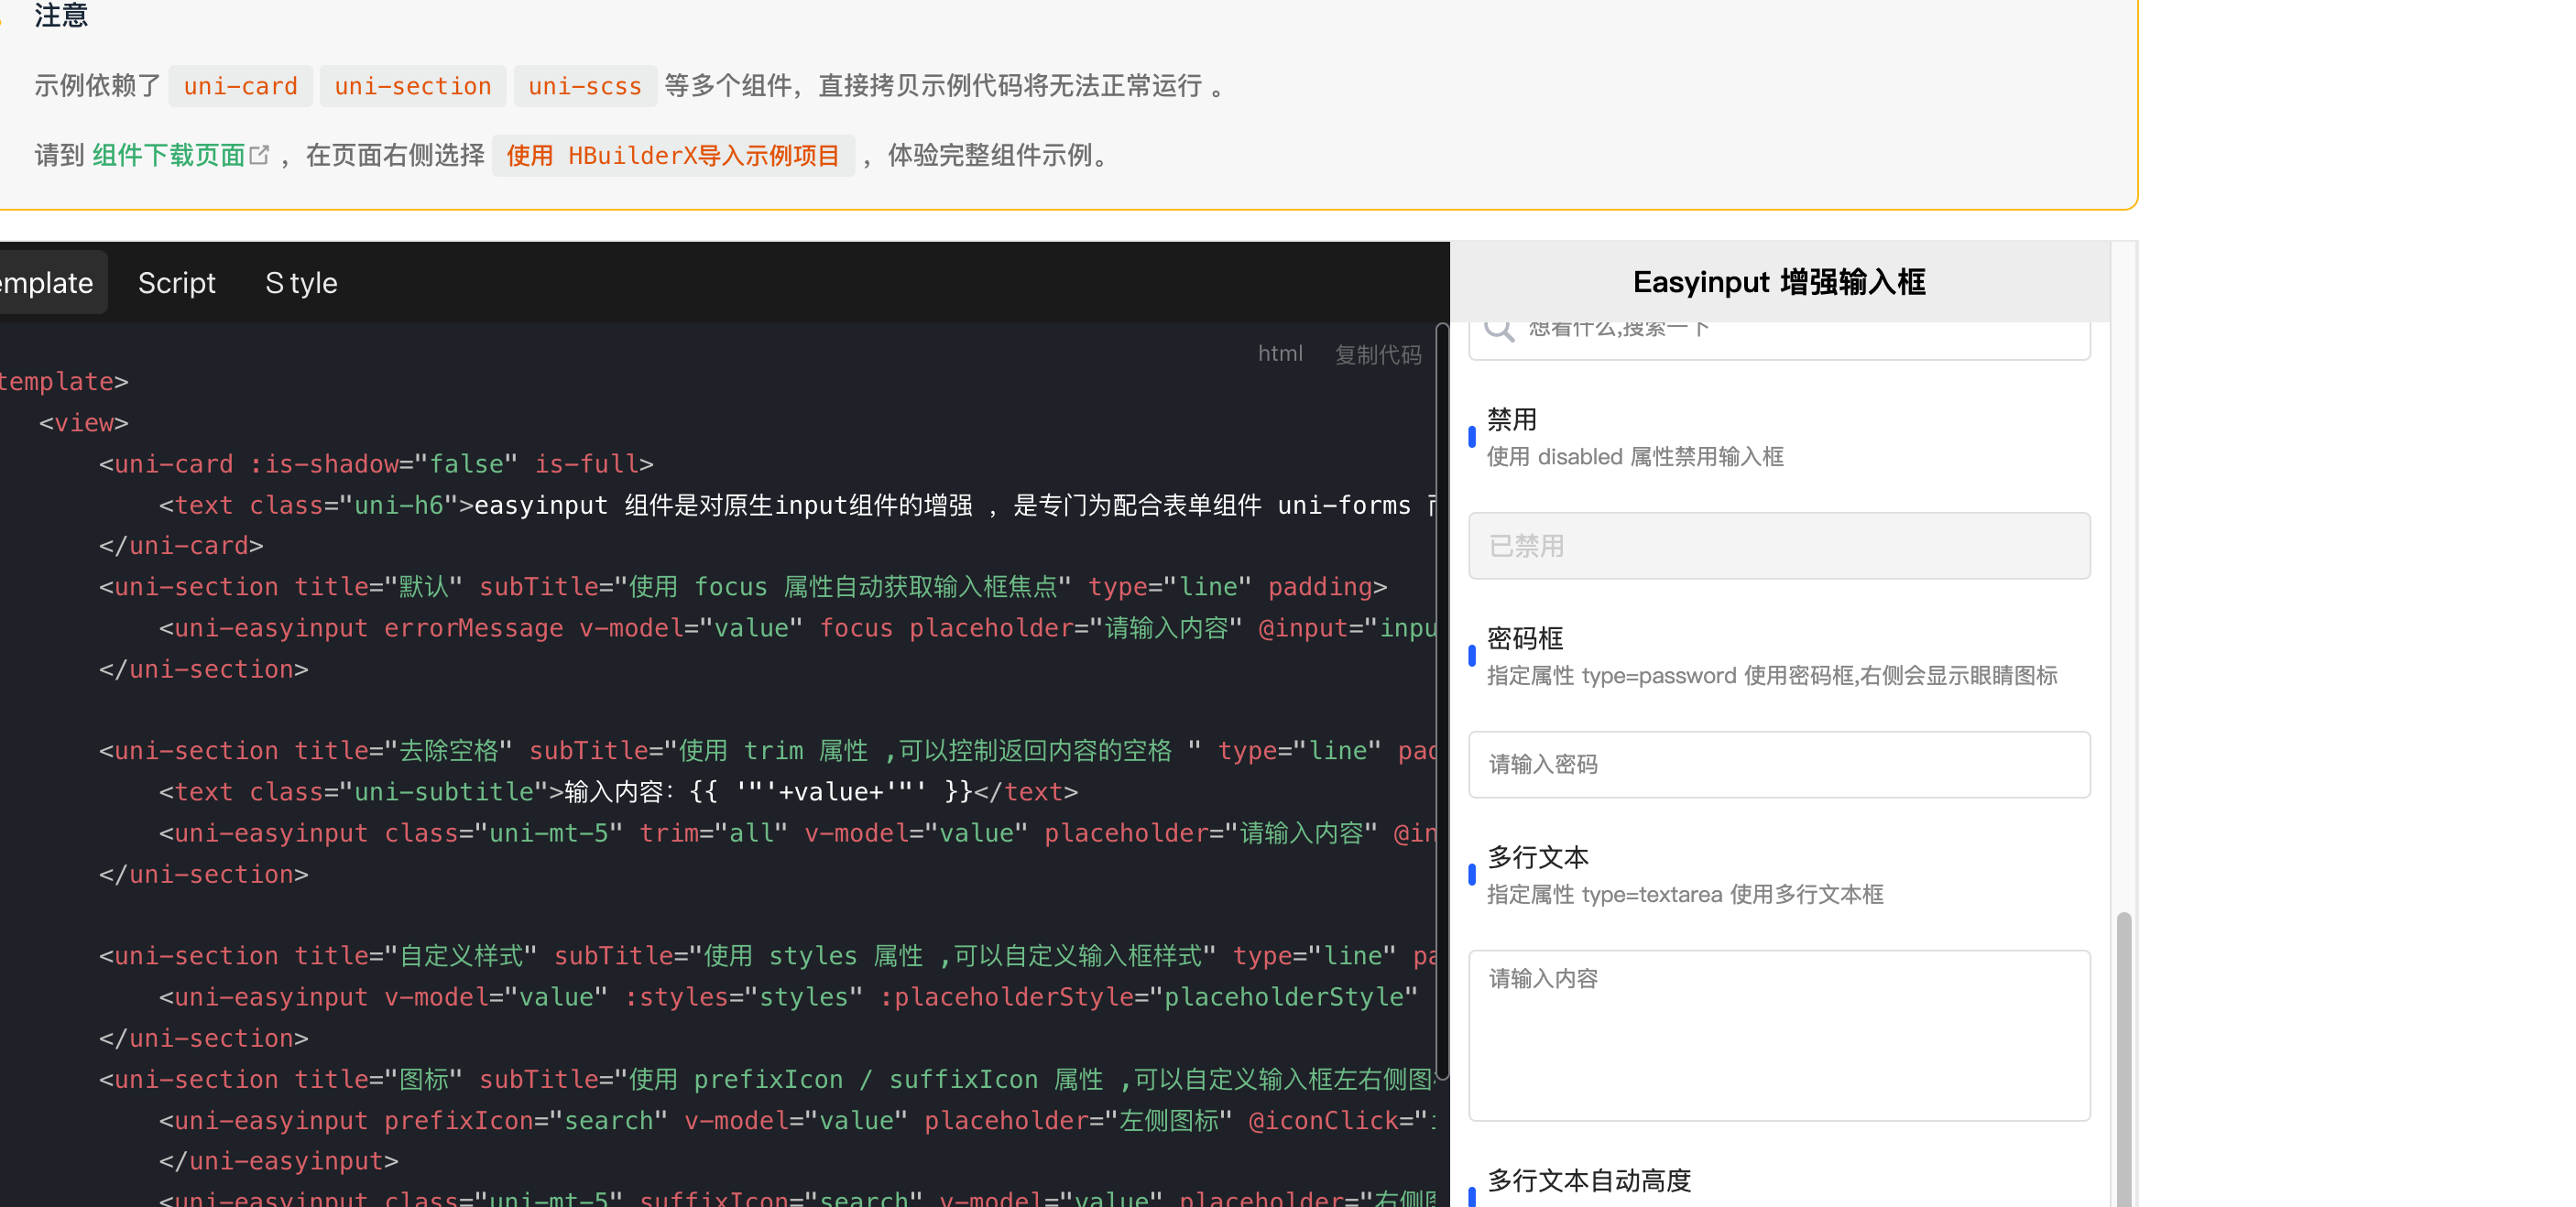Click the 多行文本自动高度 section heading
Image resolution: width=2576 pixels, height=1207 pixels.
1588,1180
